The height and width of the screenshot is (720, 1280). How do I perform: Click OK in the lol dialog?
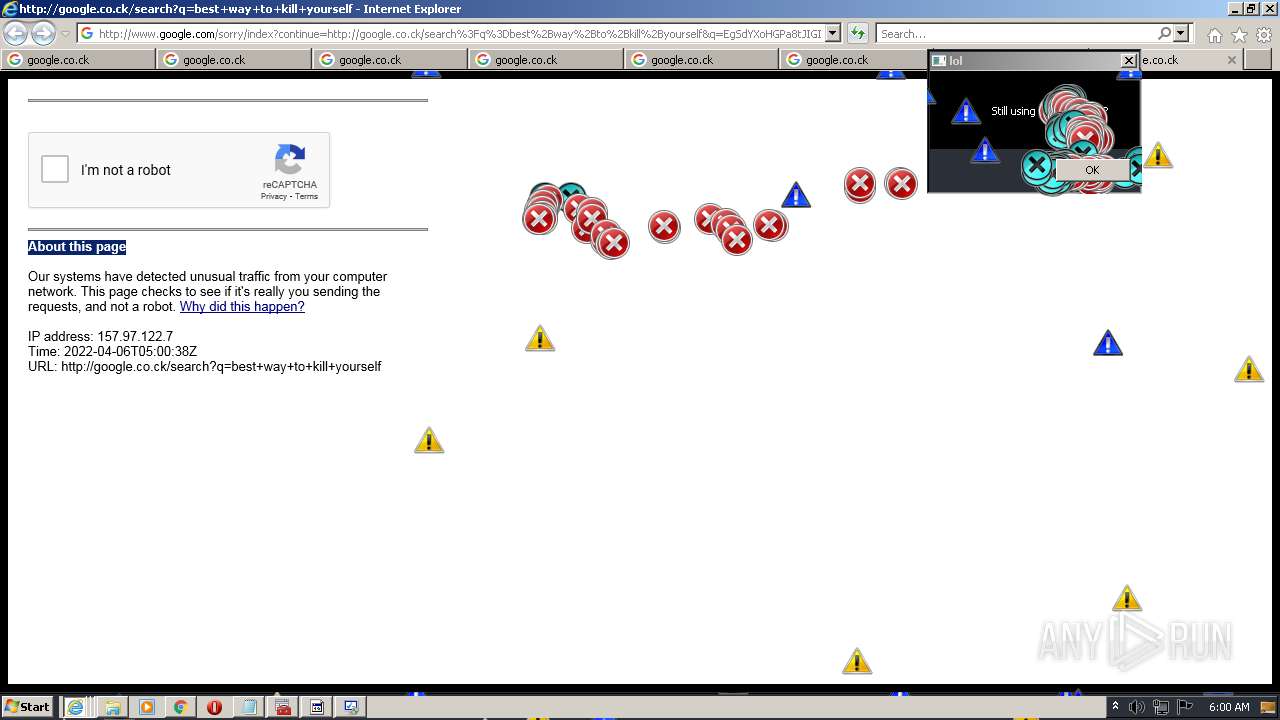coord(1091,170)
